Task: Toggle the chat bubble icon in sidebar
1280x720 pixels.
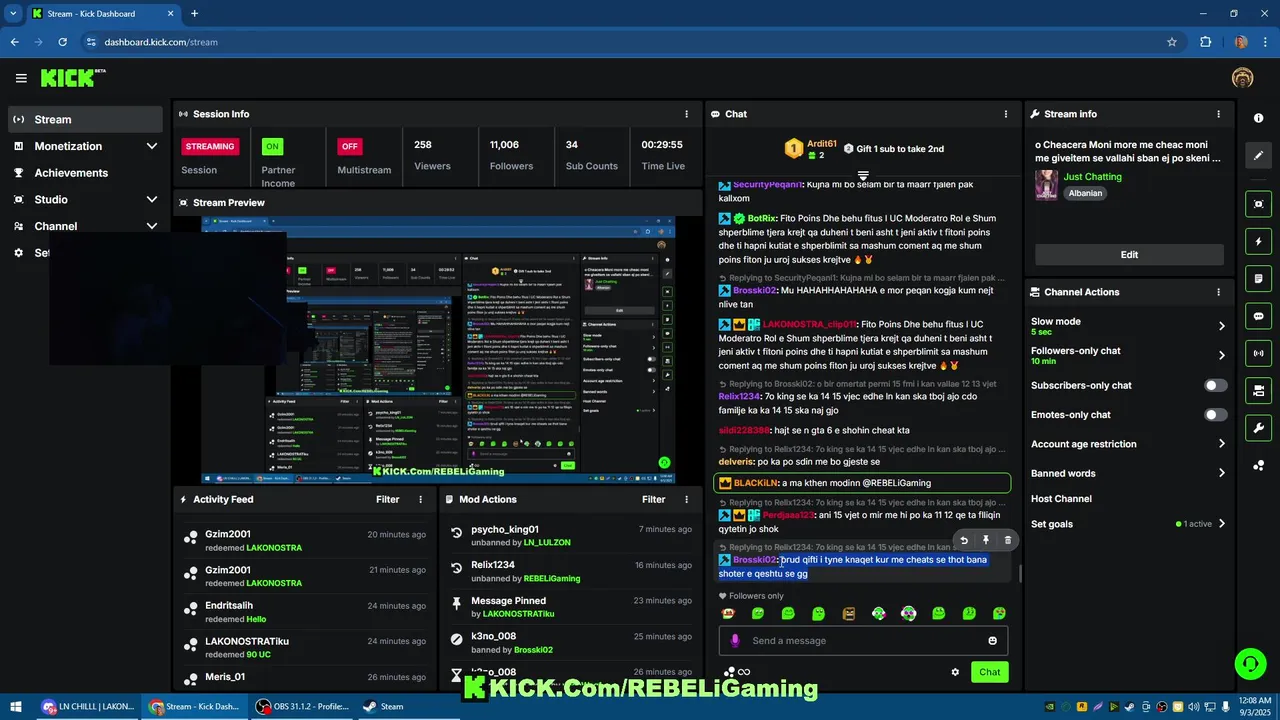Action: pos(1258,316)
